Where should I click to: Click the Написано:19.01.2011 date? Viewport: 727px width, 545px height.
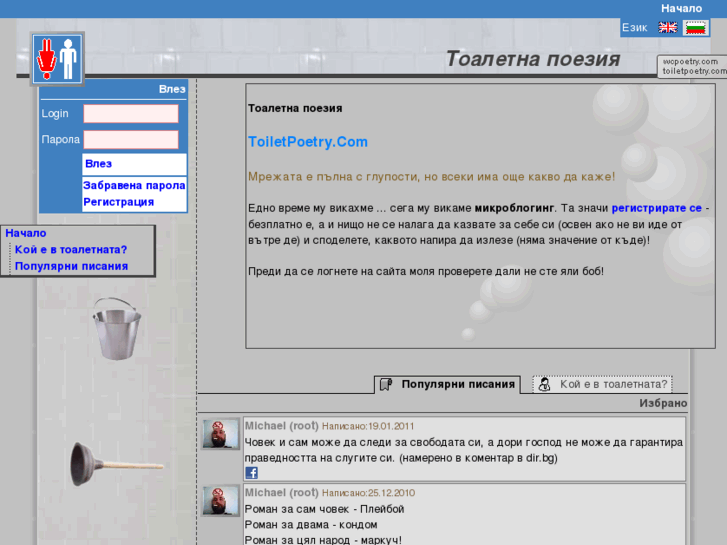[x=368, y=426]
